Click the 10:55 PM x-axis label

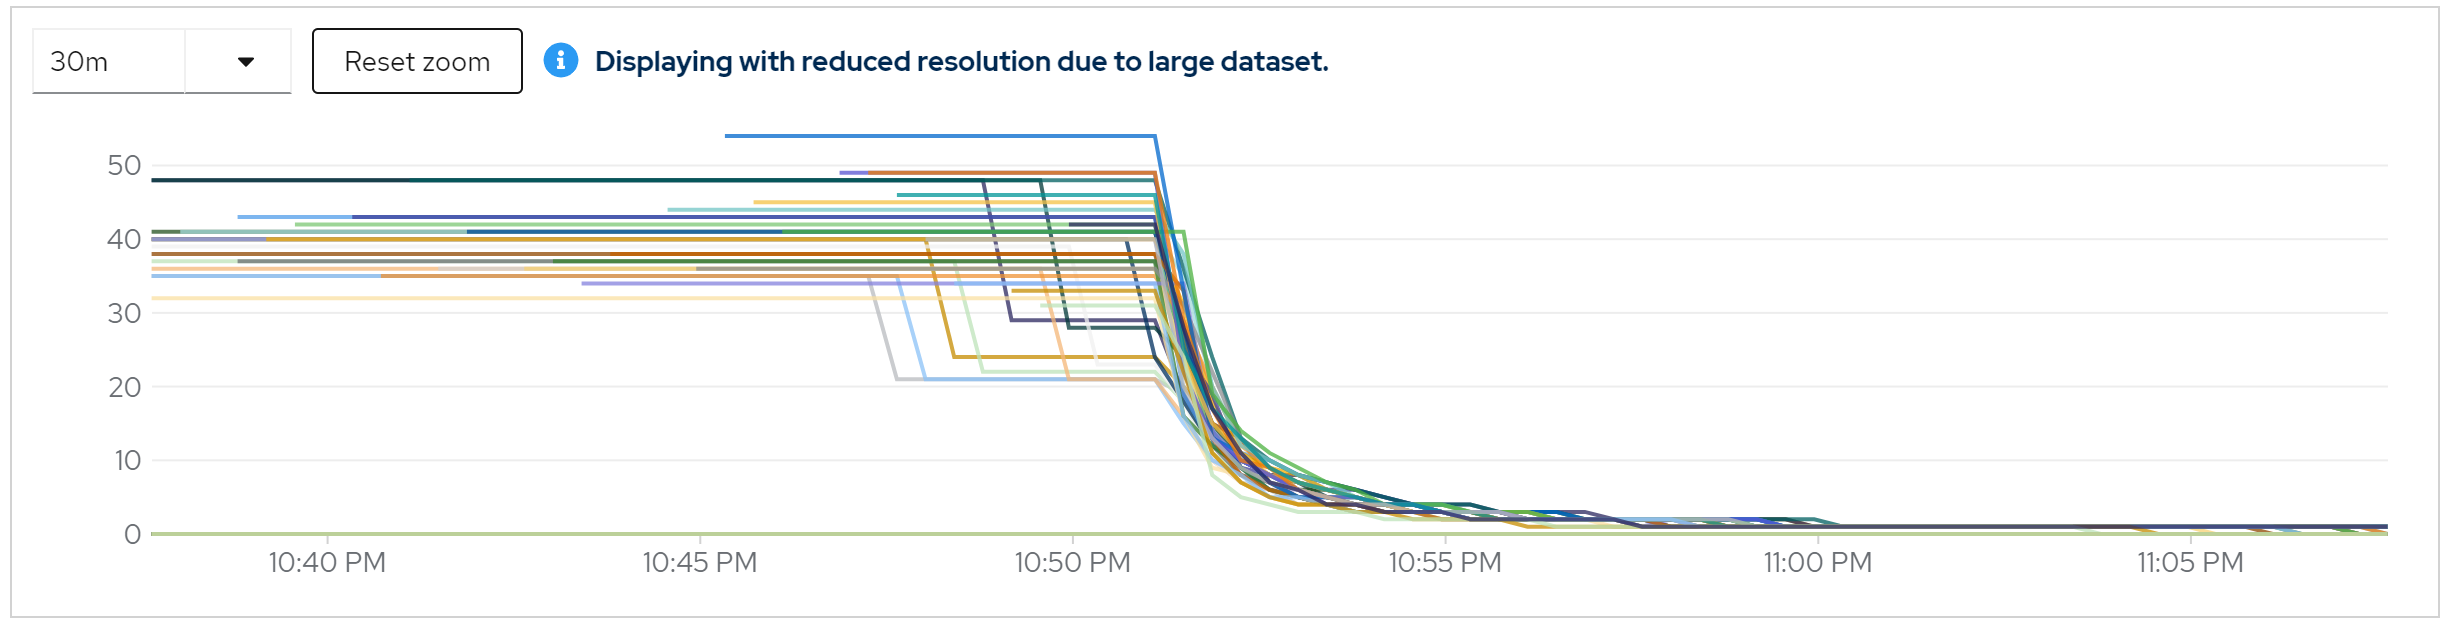tap(1444, 563)
